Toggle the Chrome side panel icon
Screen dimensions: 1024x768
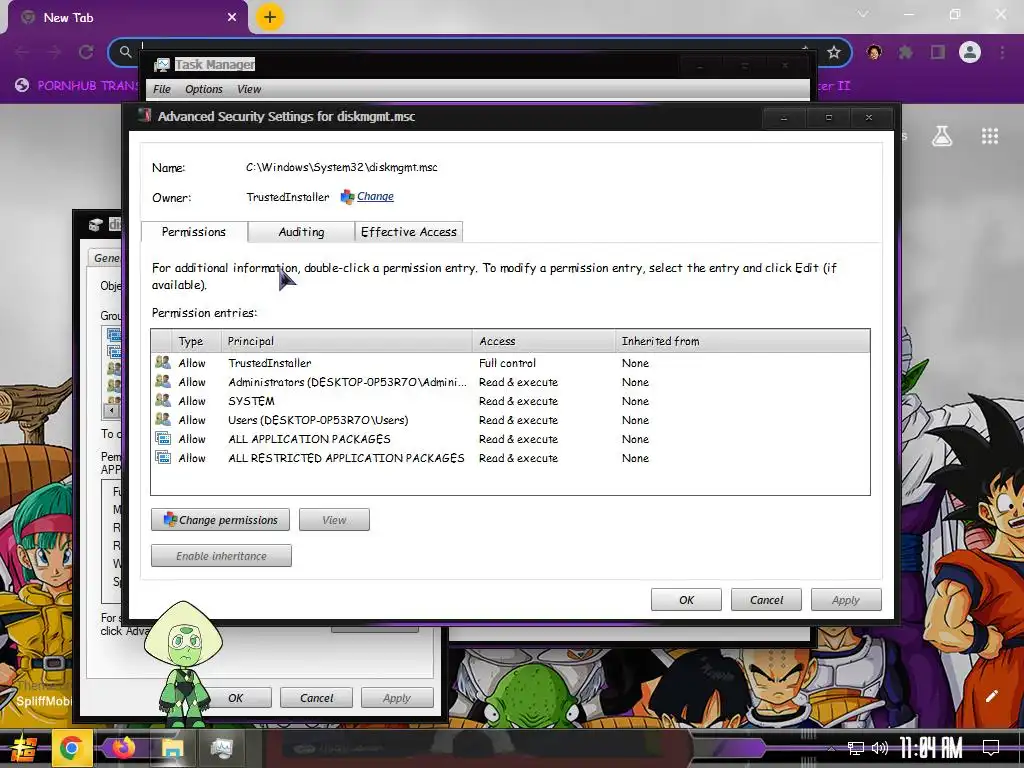pyautogui.click(x=938, y=52)
